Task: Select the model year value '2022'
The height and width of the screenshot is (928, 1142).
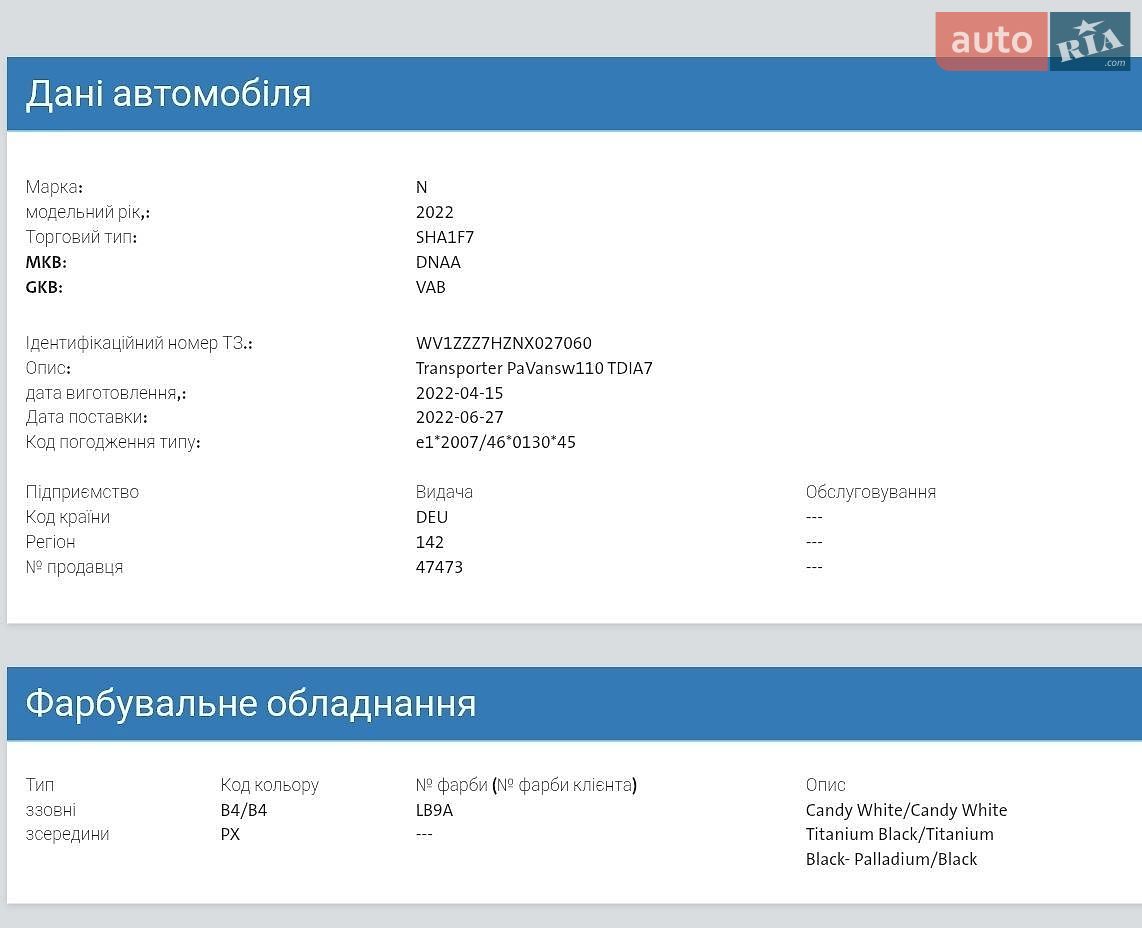Action: (435, 212)
